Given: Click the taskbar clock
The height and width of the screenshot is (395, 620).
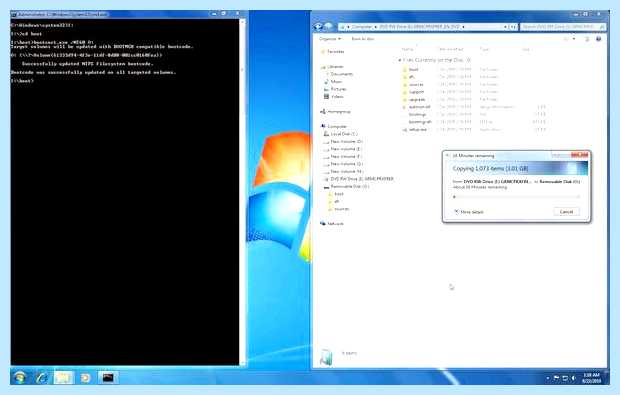Looking at the screenshot, I should [x=591, y=378].
